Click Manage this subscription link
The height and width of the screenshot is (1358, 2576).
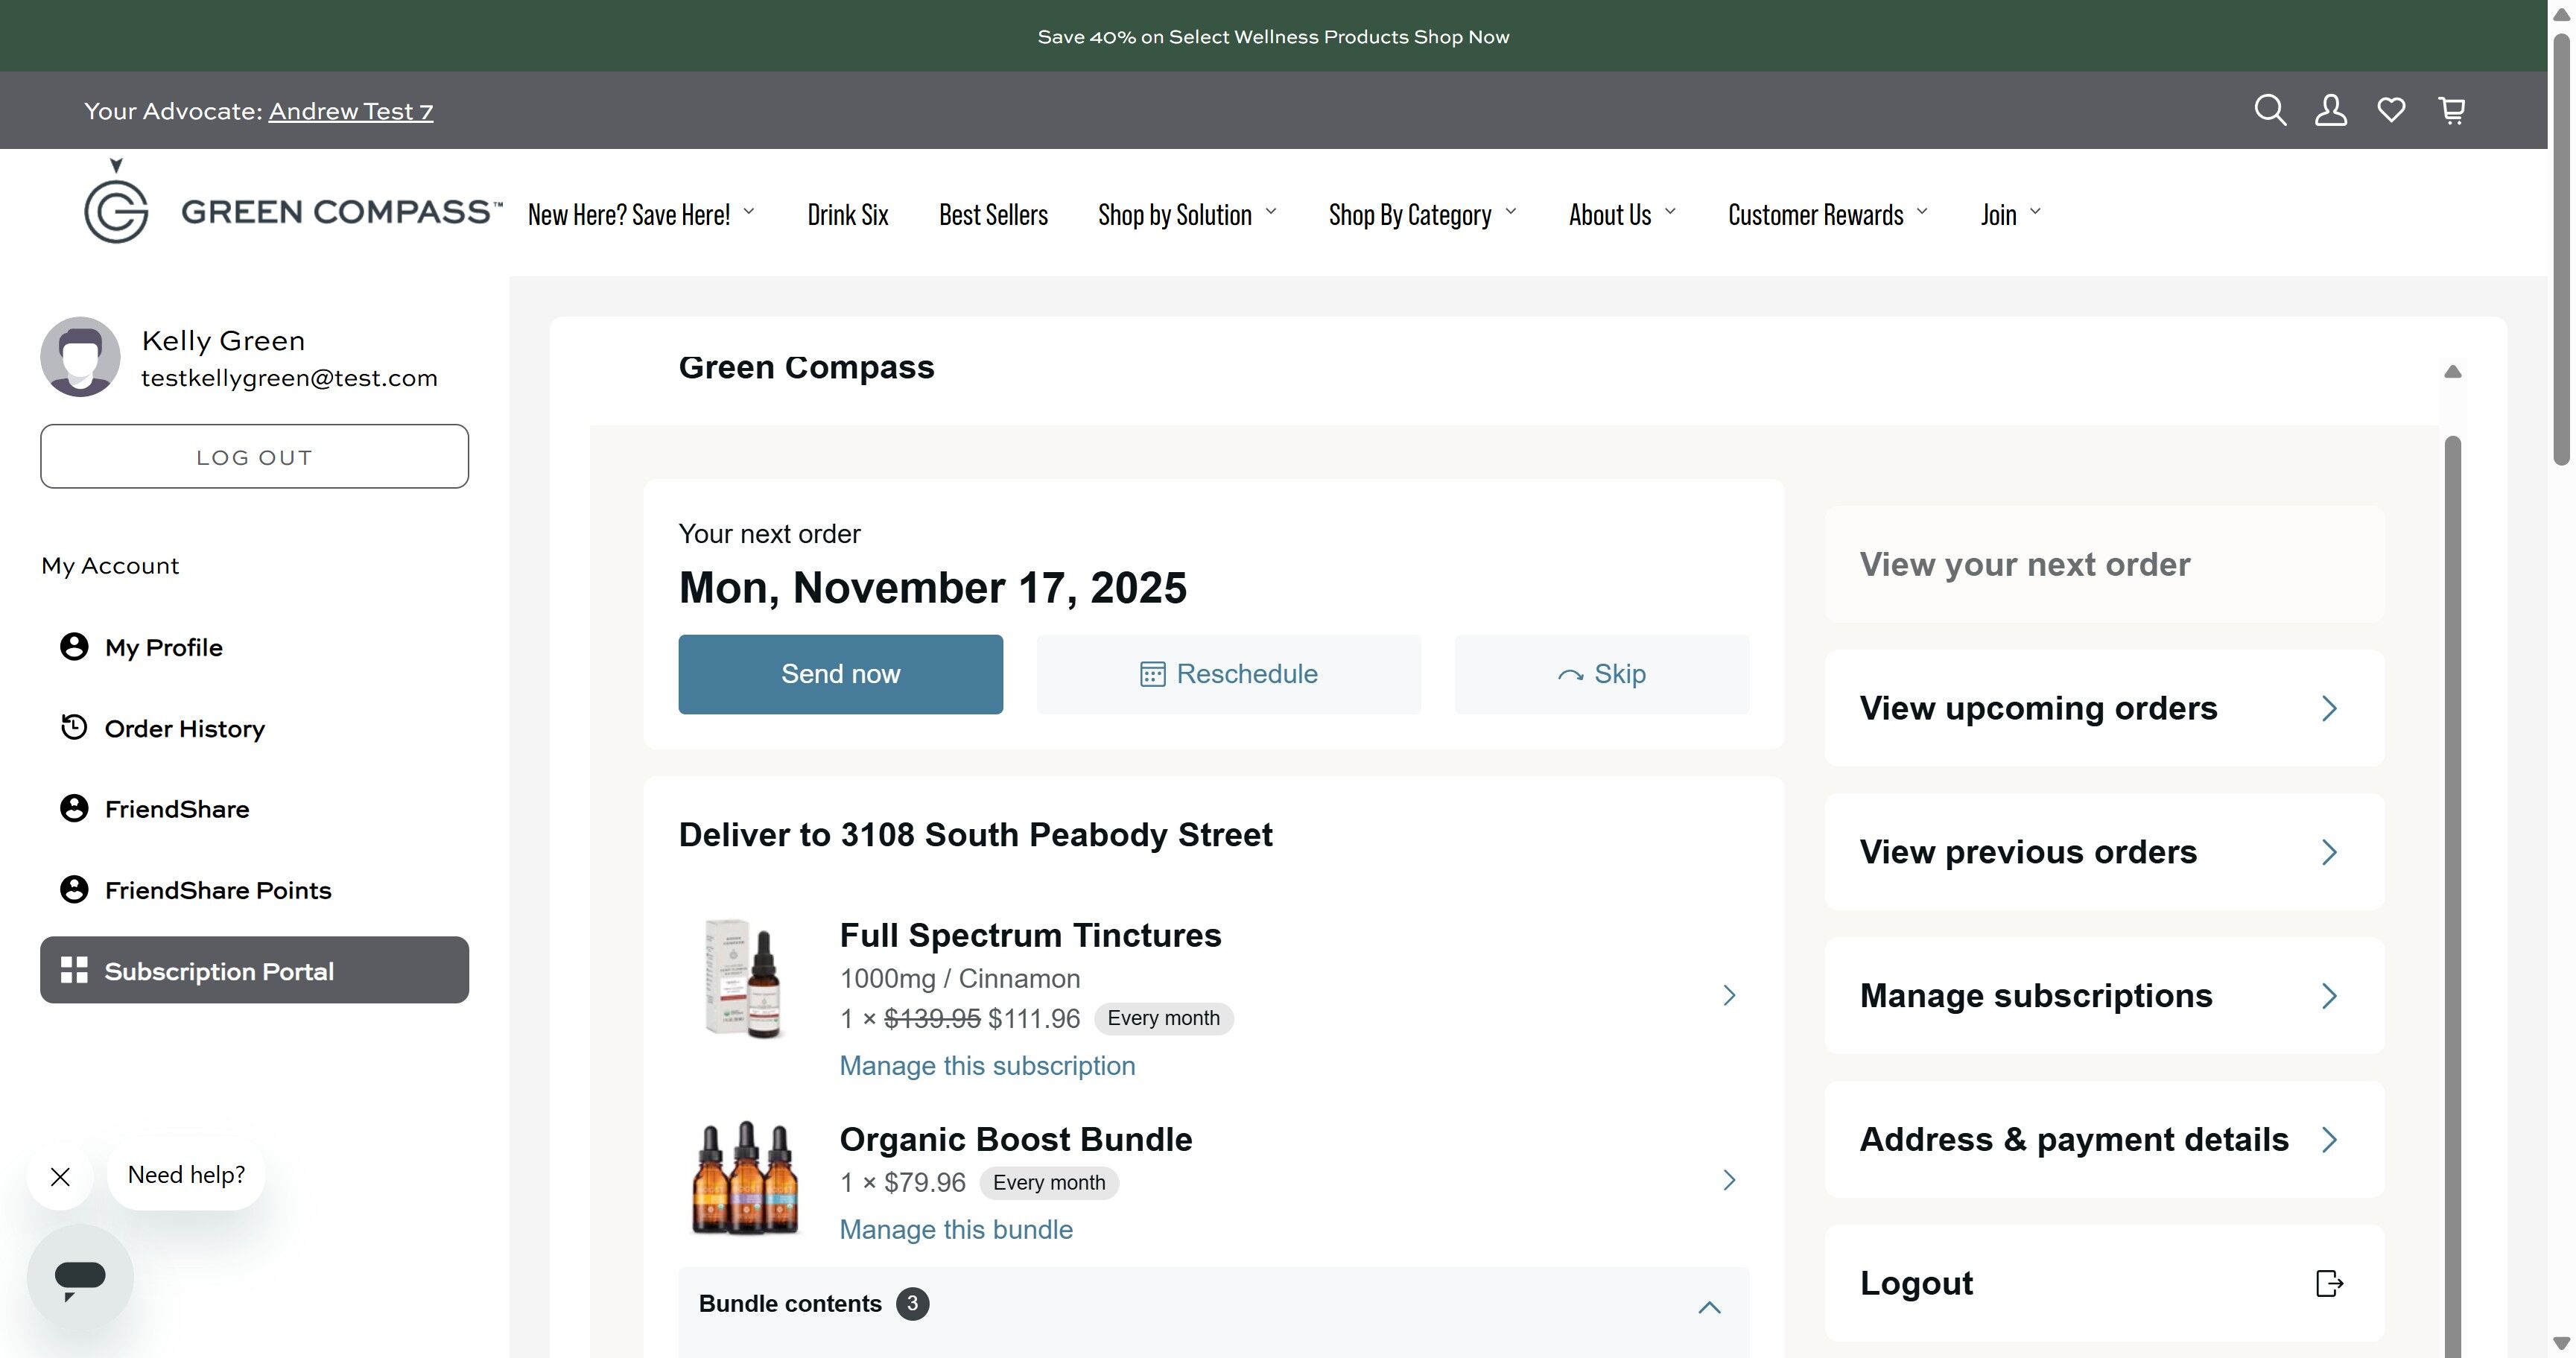point(987,1066)
